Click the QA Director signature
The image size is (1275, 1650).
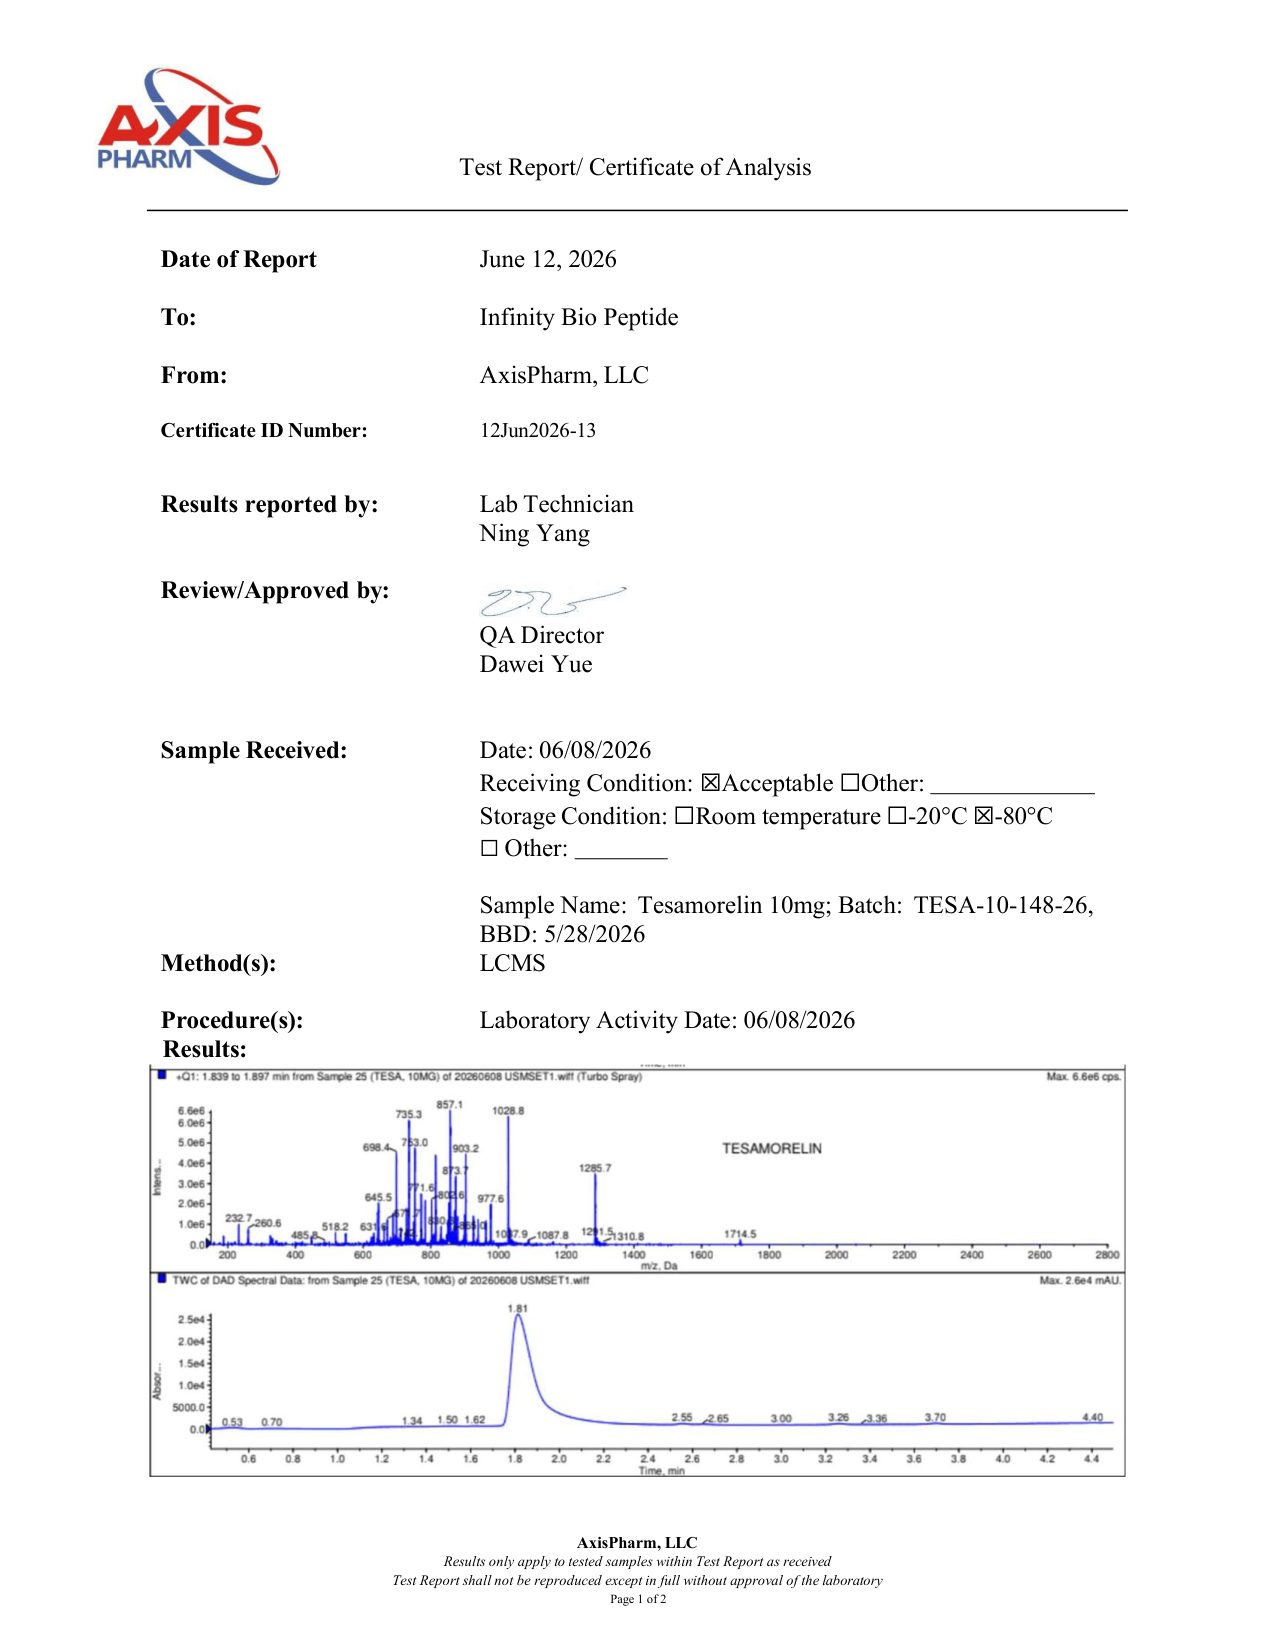(x=552, y=601)
